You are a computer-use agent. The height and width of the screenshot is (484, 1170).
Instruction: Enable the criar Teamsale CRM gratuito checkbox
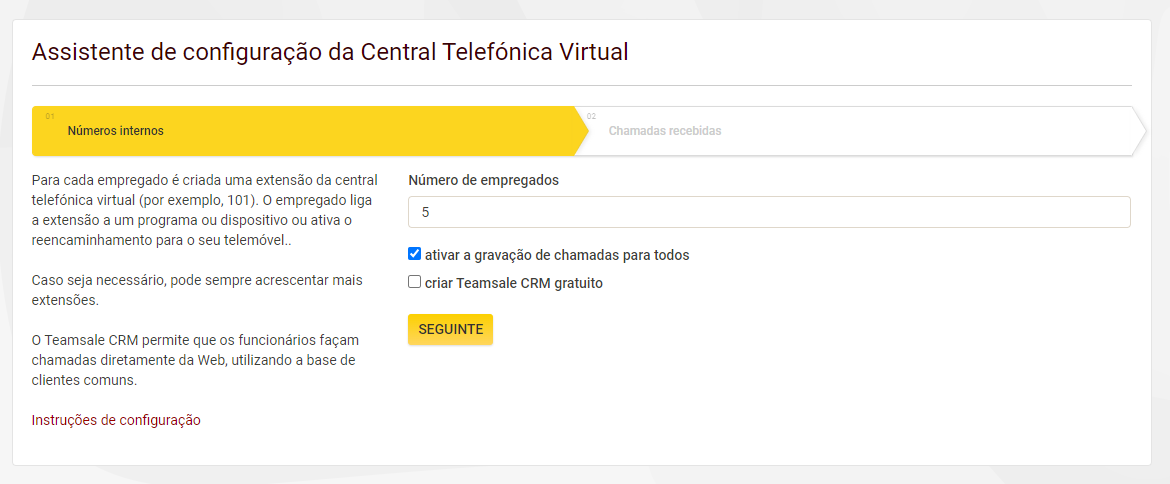(415, 282)
